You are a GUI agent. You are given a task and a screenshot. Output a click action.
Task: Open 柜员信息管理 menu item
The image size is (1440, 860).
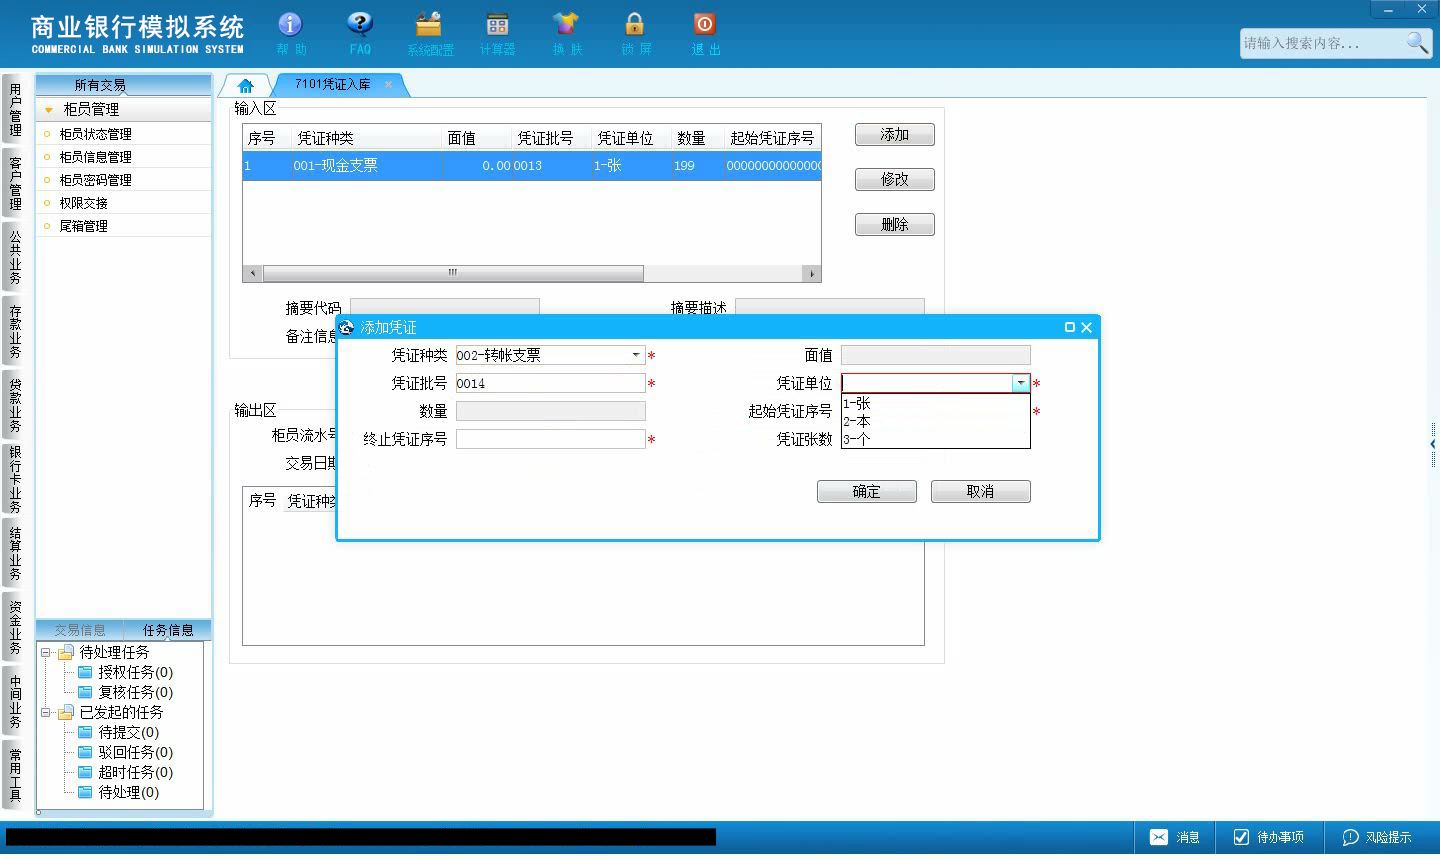click(95, 157)
